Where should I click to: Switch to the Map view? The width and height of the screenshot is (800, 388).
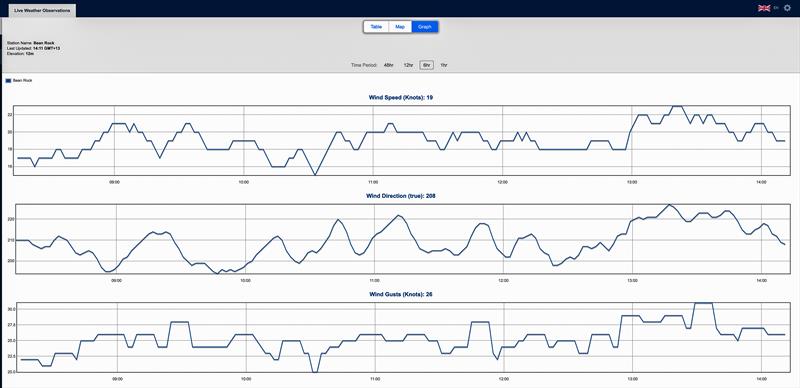(x=400, y=27)
